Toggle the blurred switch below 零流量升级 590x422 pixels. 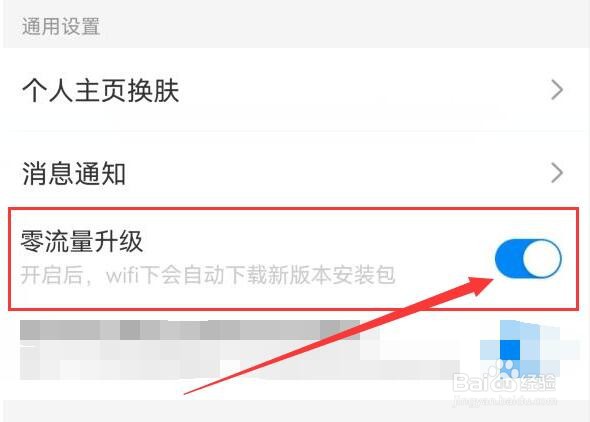point(520,348)
